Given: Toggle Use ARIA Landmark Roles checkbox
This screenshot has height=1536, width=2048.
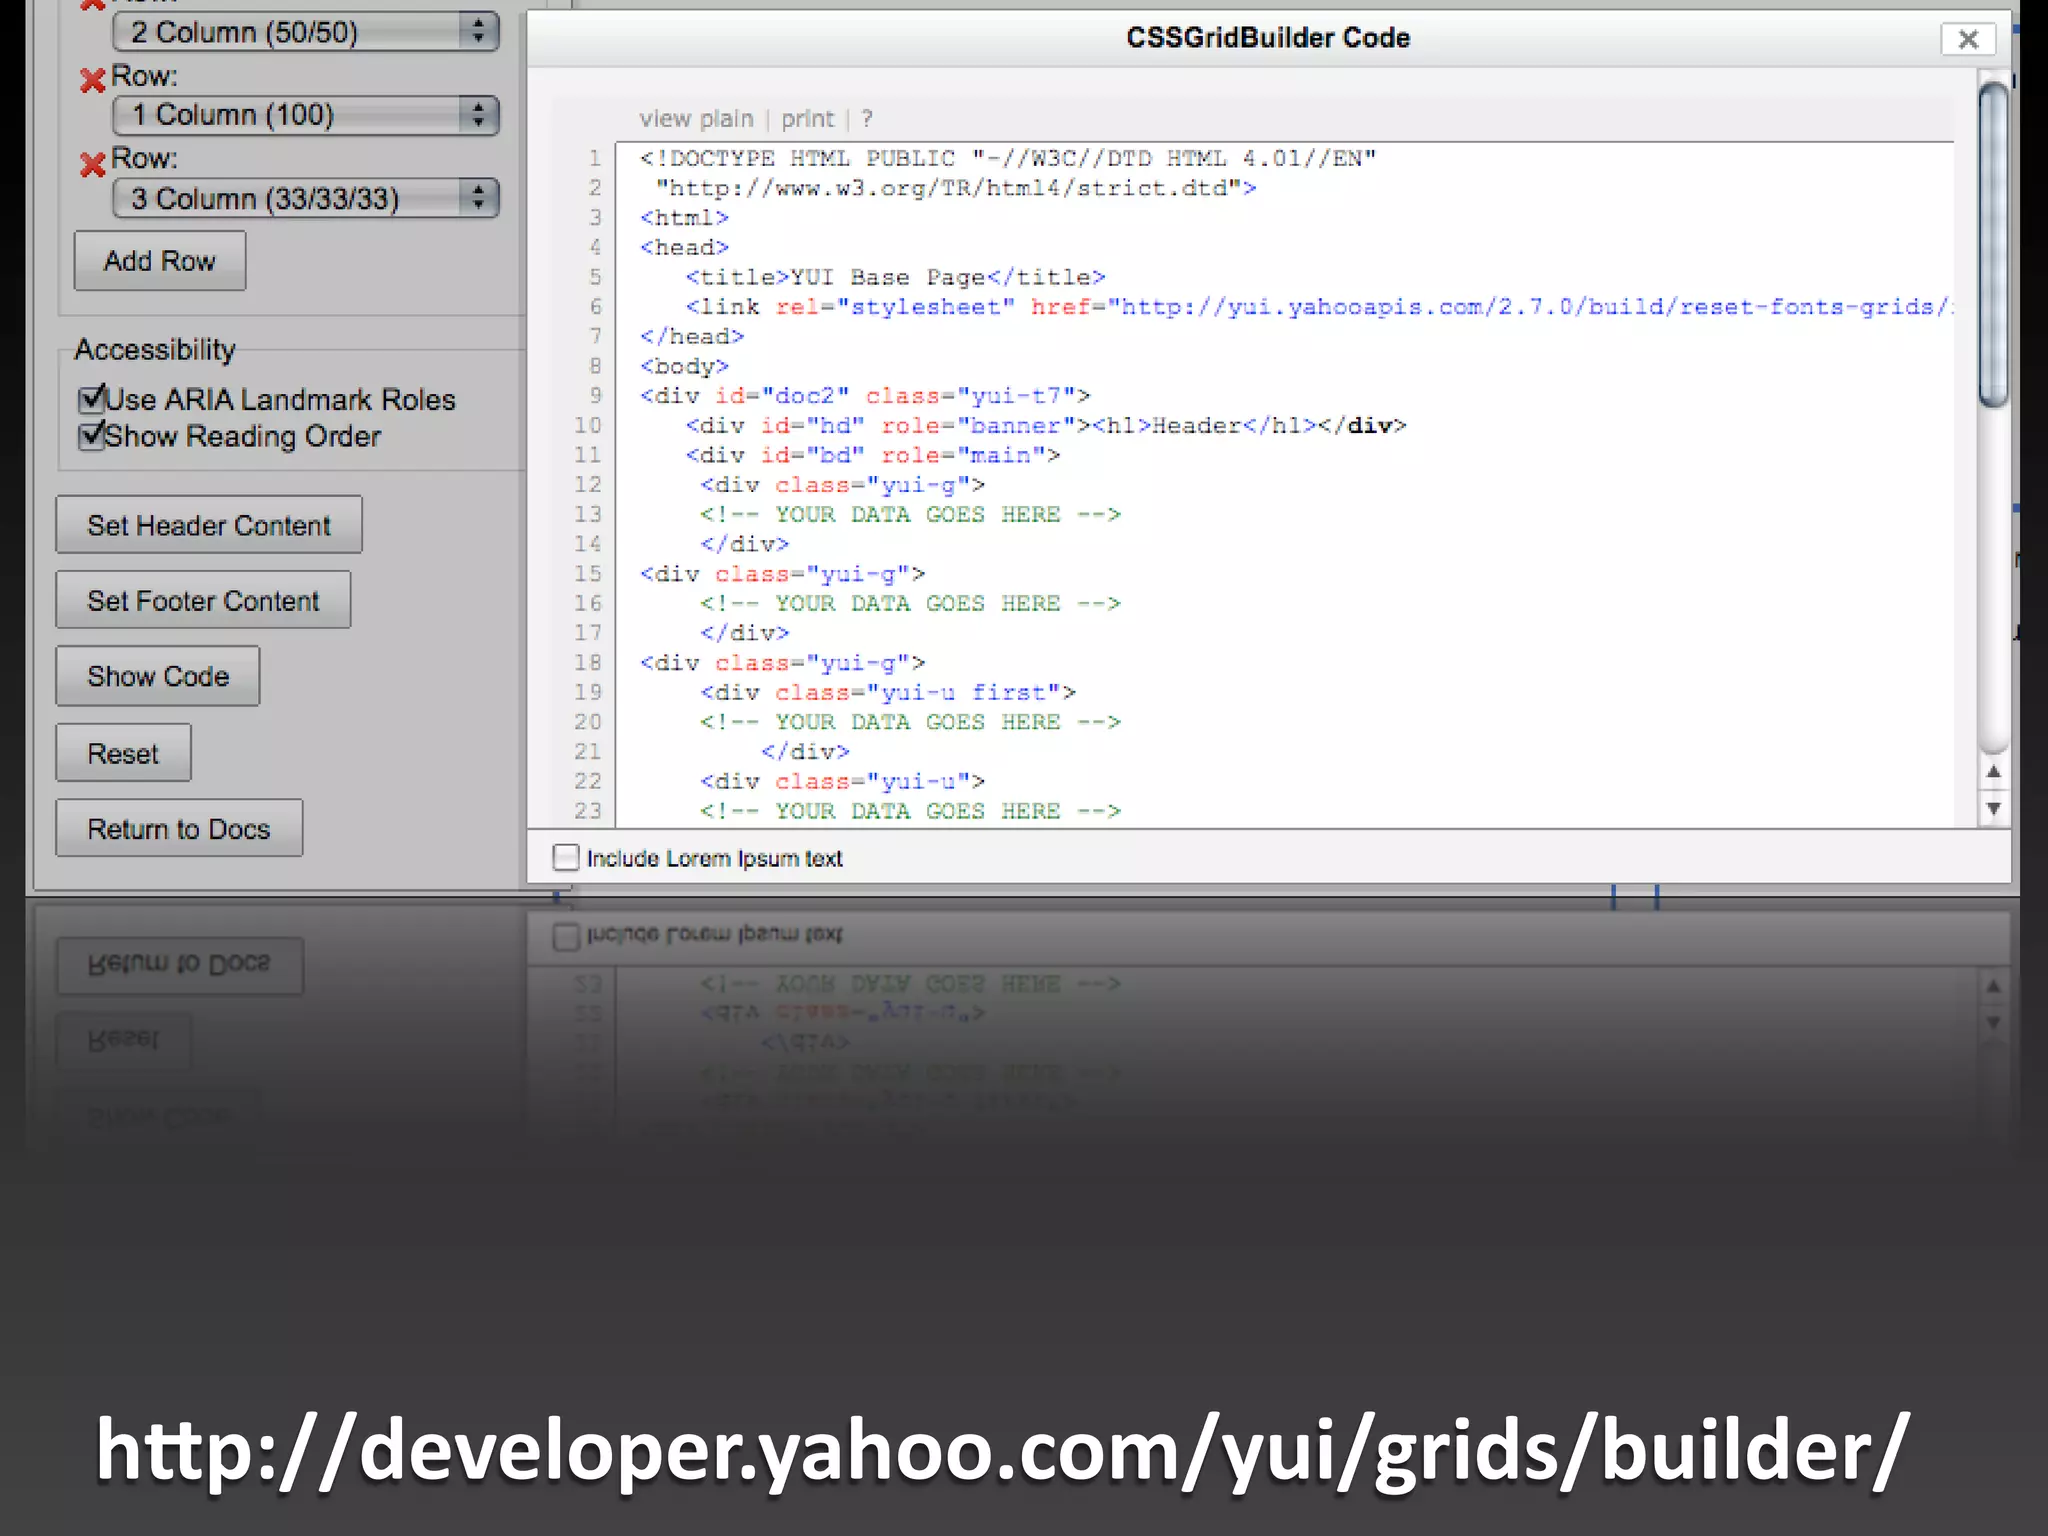Looking at the screenshot, I should (x=92, y=399).
